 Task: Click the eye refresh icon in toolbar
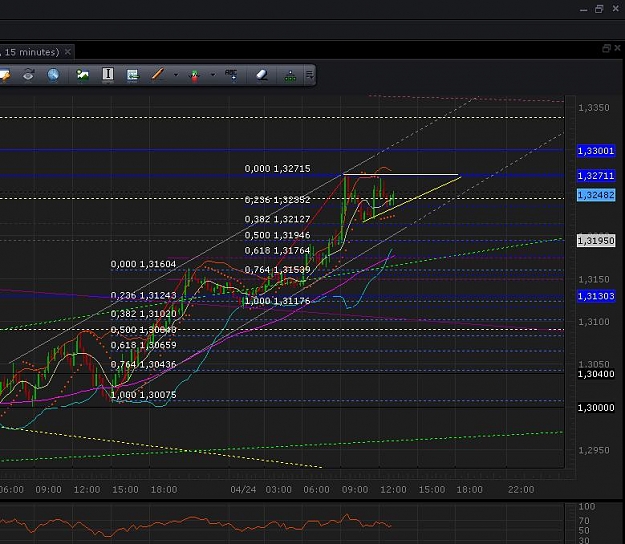point(28,75)
